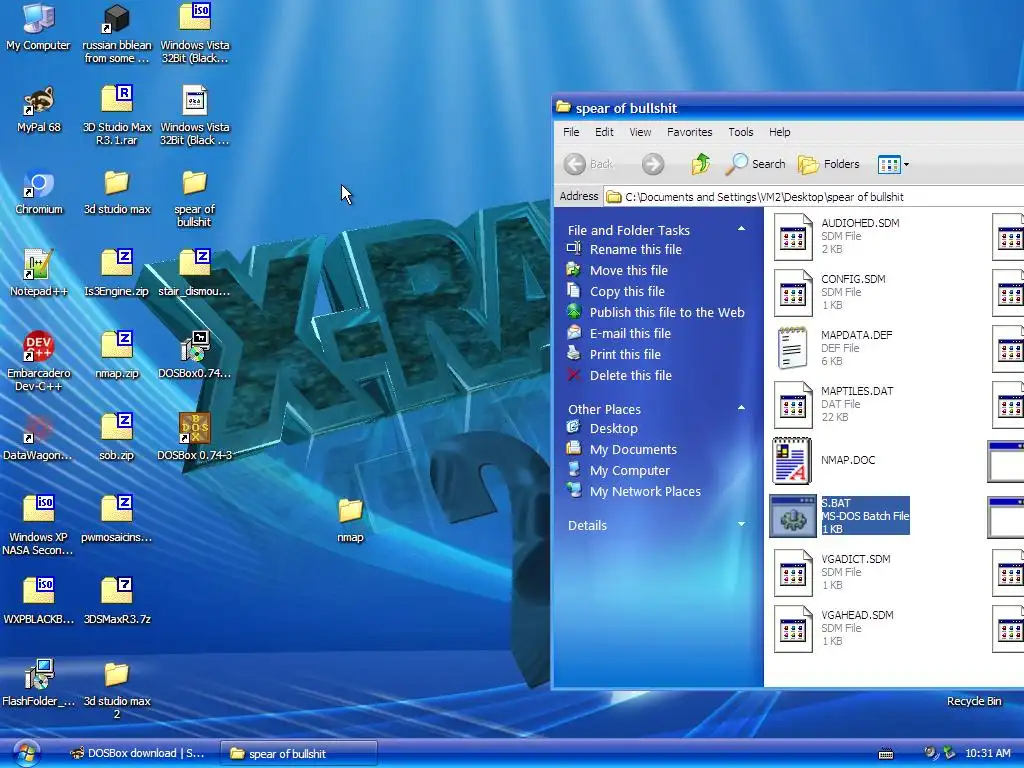Select the nmap folder on desktop

click(x=351, y=520)
